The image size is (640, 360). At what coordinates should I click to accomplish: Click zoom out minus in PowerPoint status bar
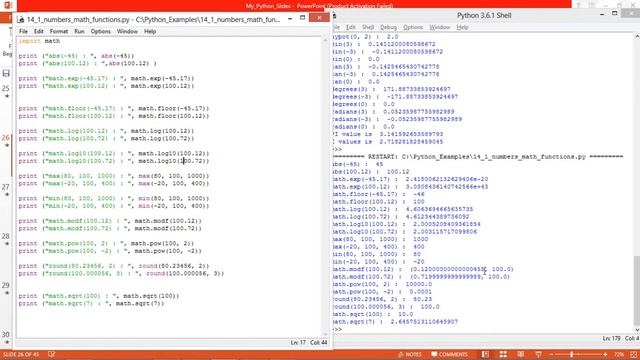551,354
